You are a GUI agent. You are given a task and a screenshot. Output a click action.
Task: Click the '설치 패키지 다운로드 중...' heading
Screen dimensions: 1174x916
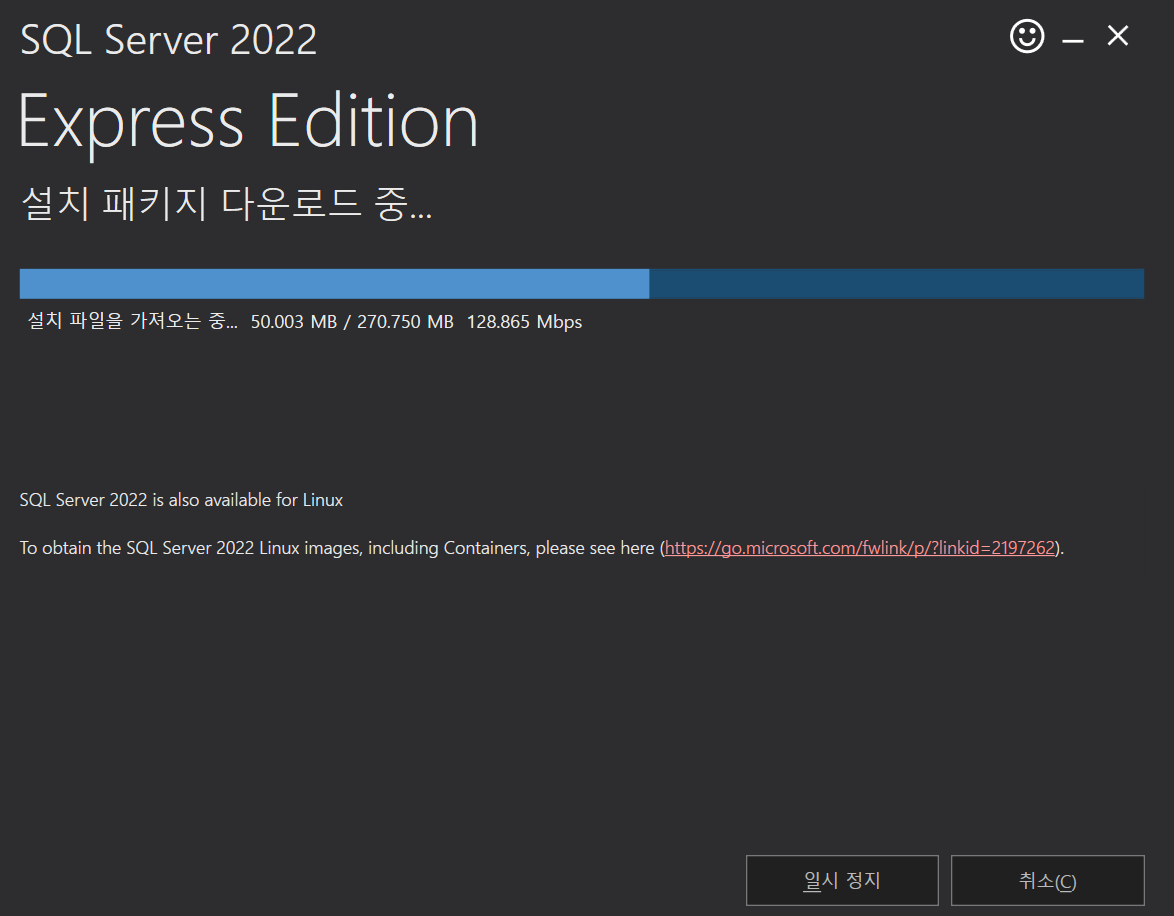[x=227, y=203]
